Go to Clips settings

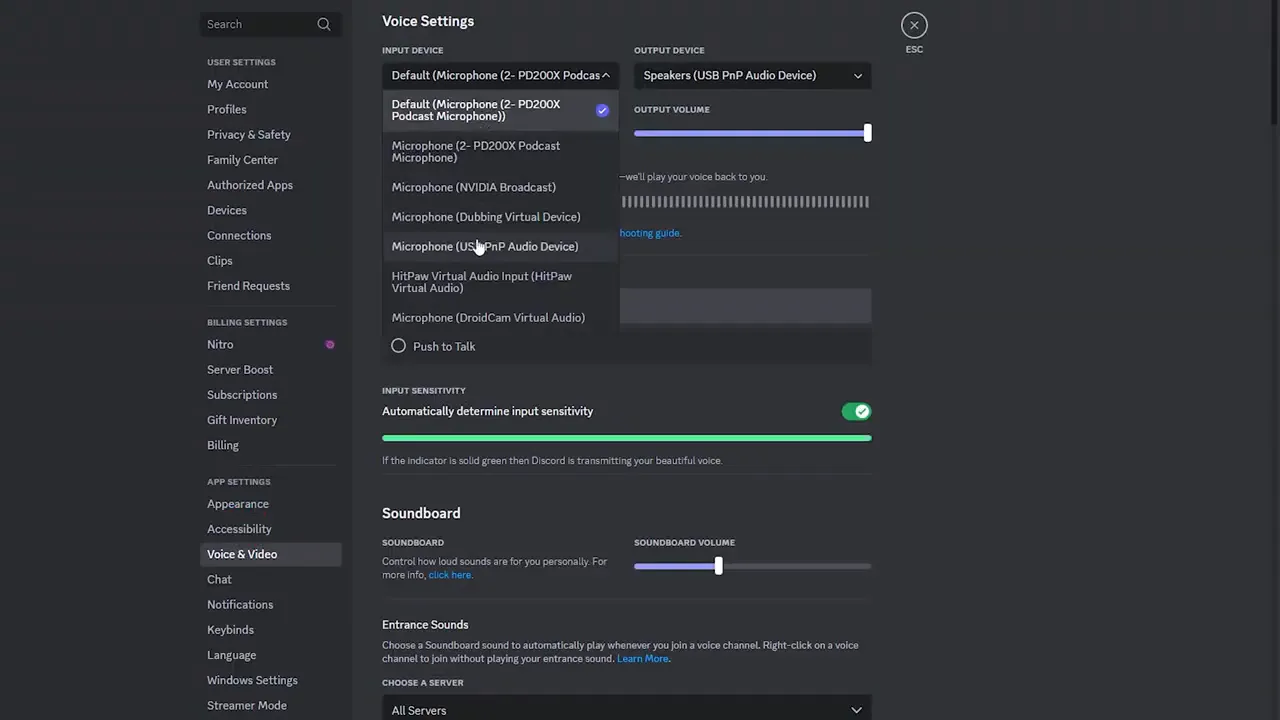point(270,260)
